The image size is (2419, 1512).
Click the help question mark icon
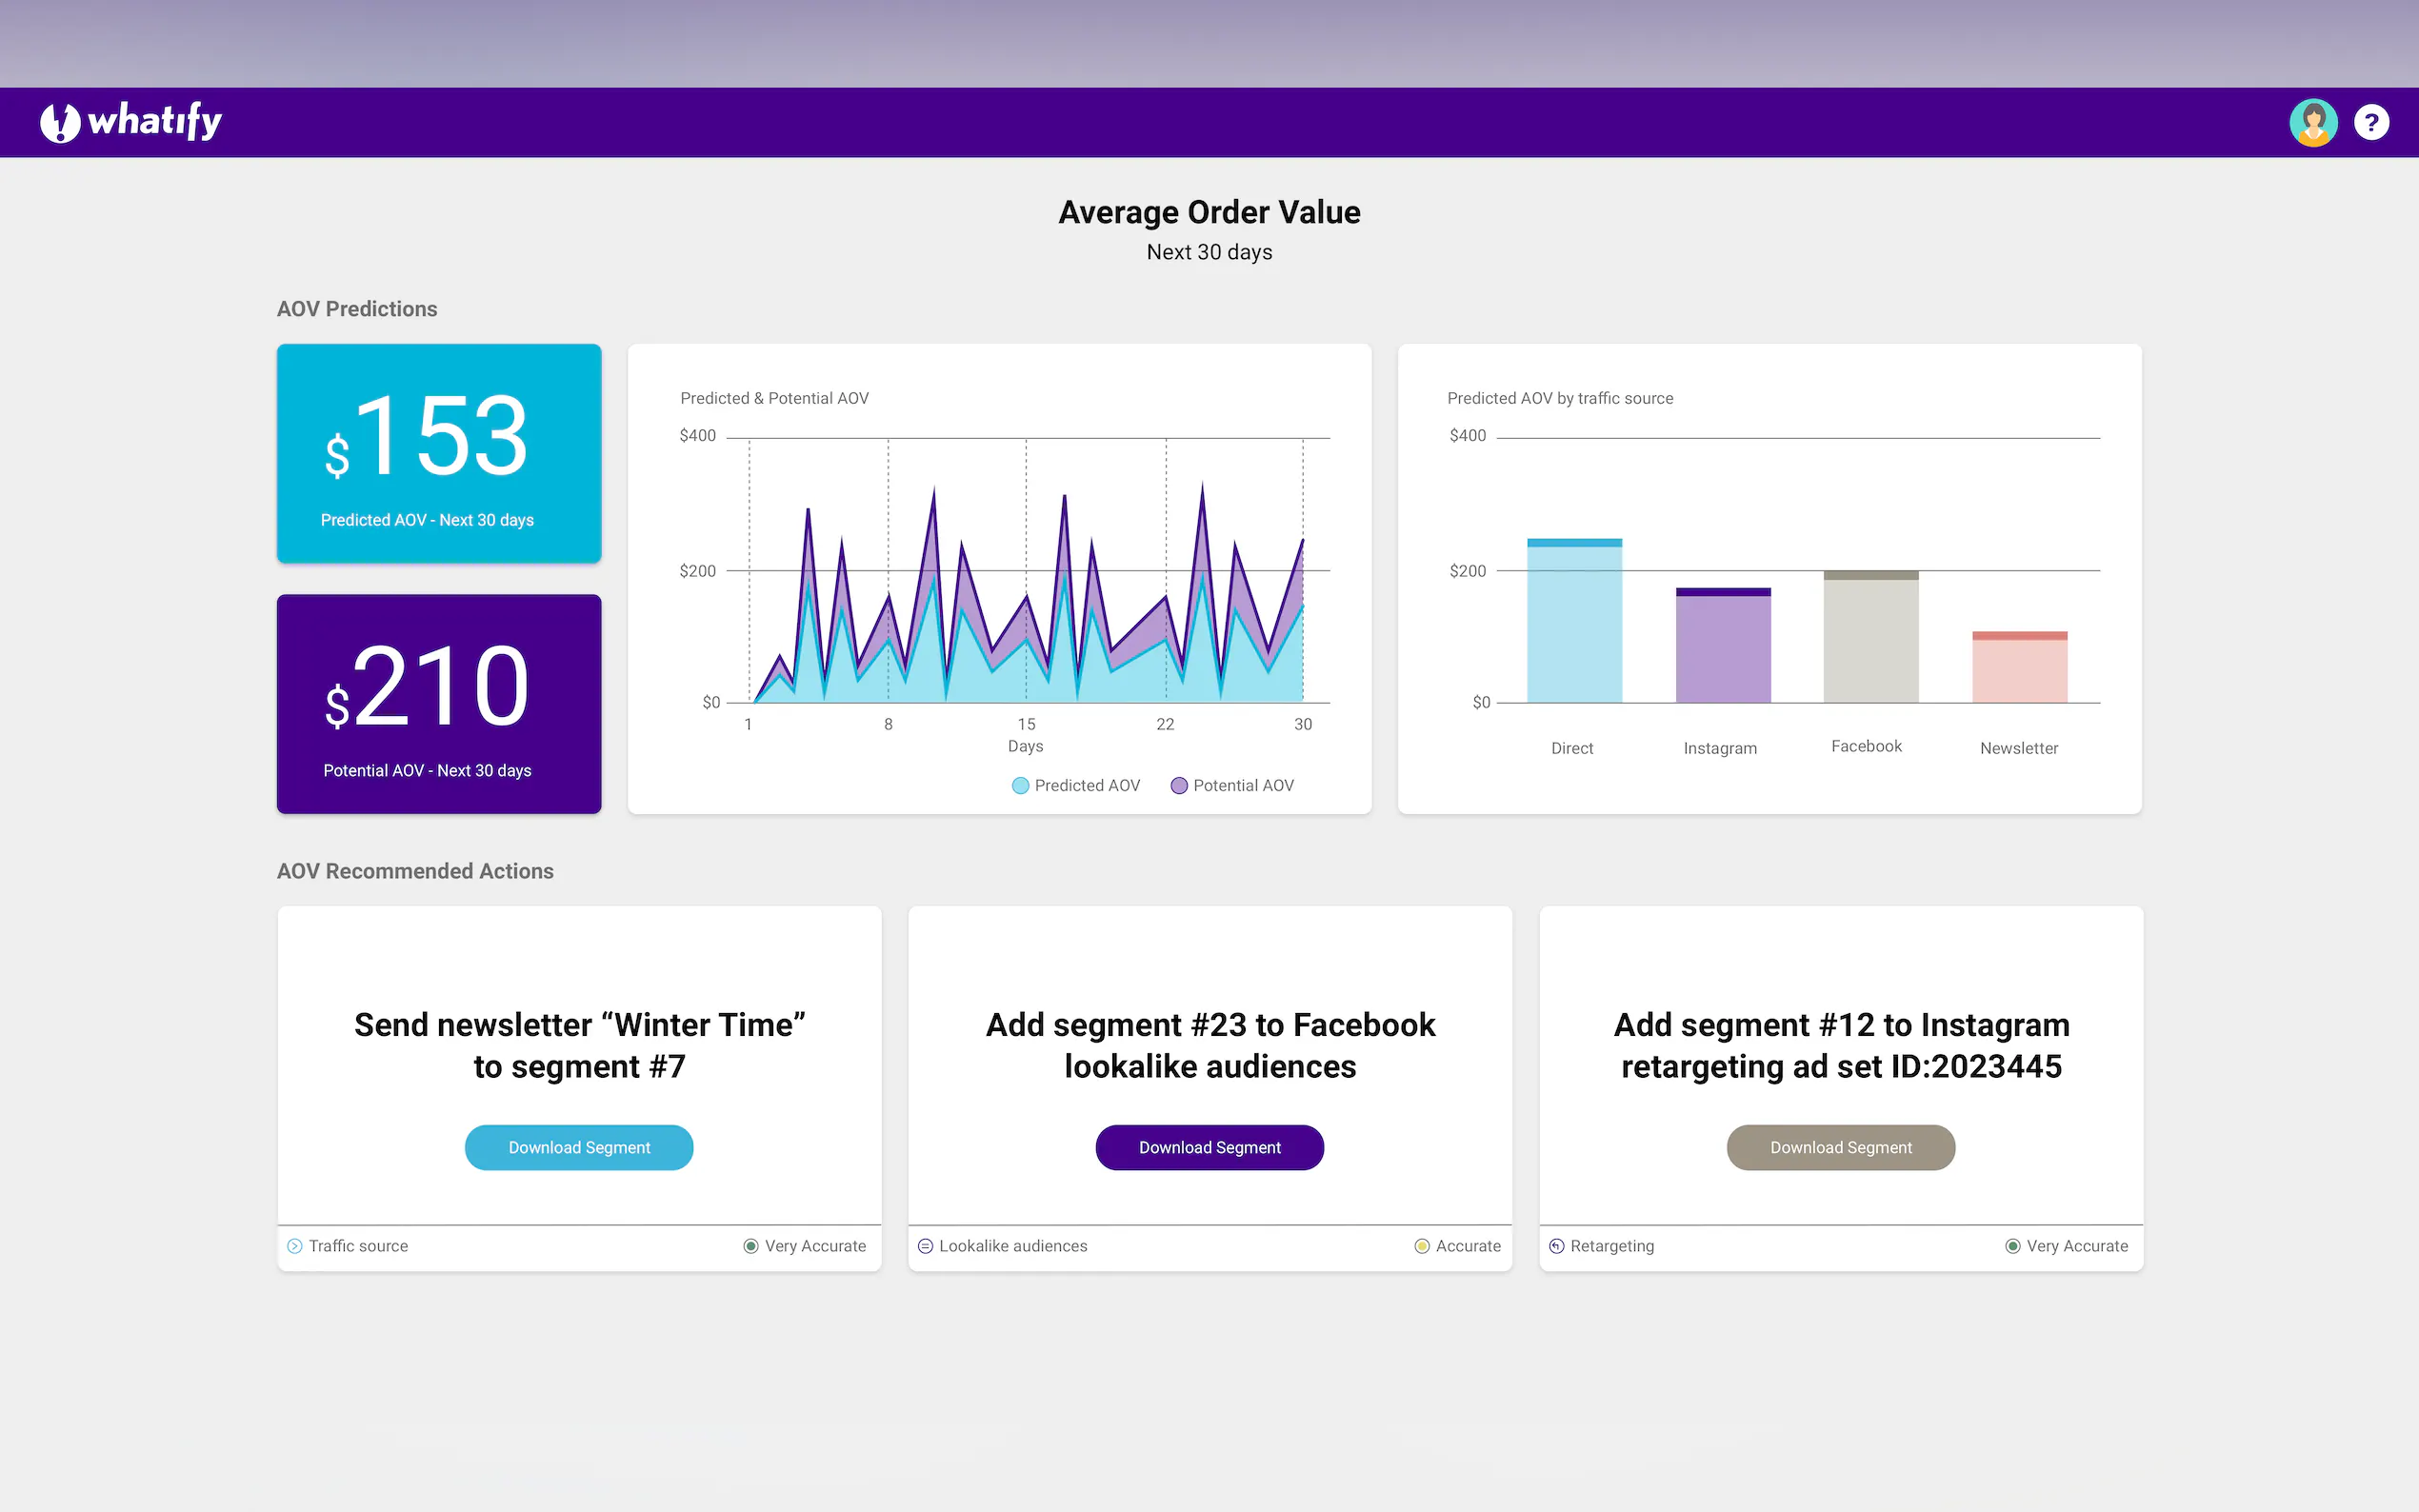(2371, 122)
